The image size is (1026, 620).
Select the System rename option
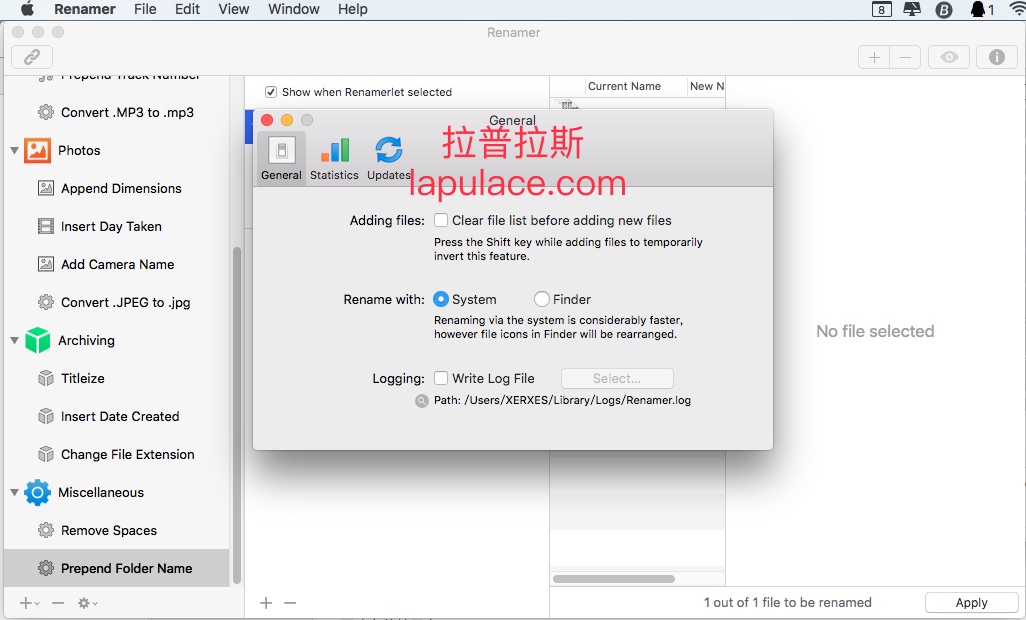[x=441, y=300]
